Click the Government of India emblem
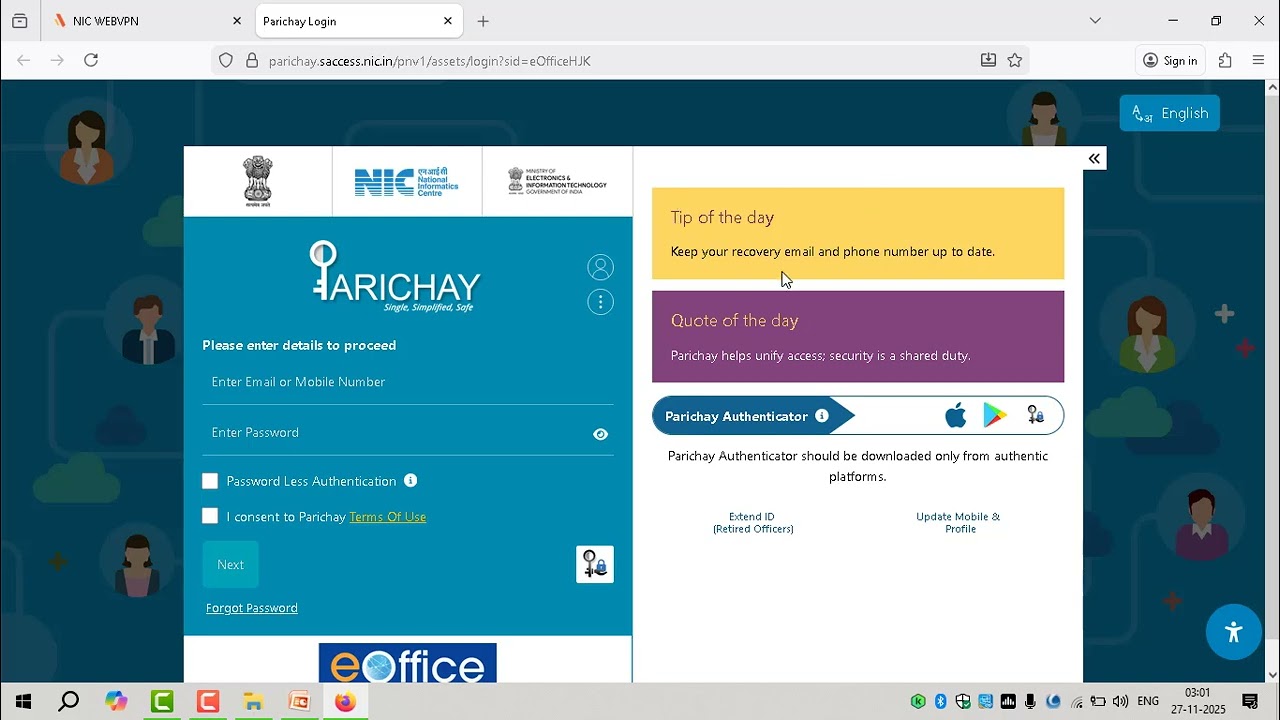Viewport: 1280px width, 720px height. (x=258, y=181)
